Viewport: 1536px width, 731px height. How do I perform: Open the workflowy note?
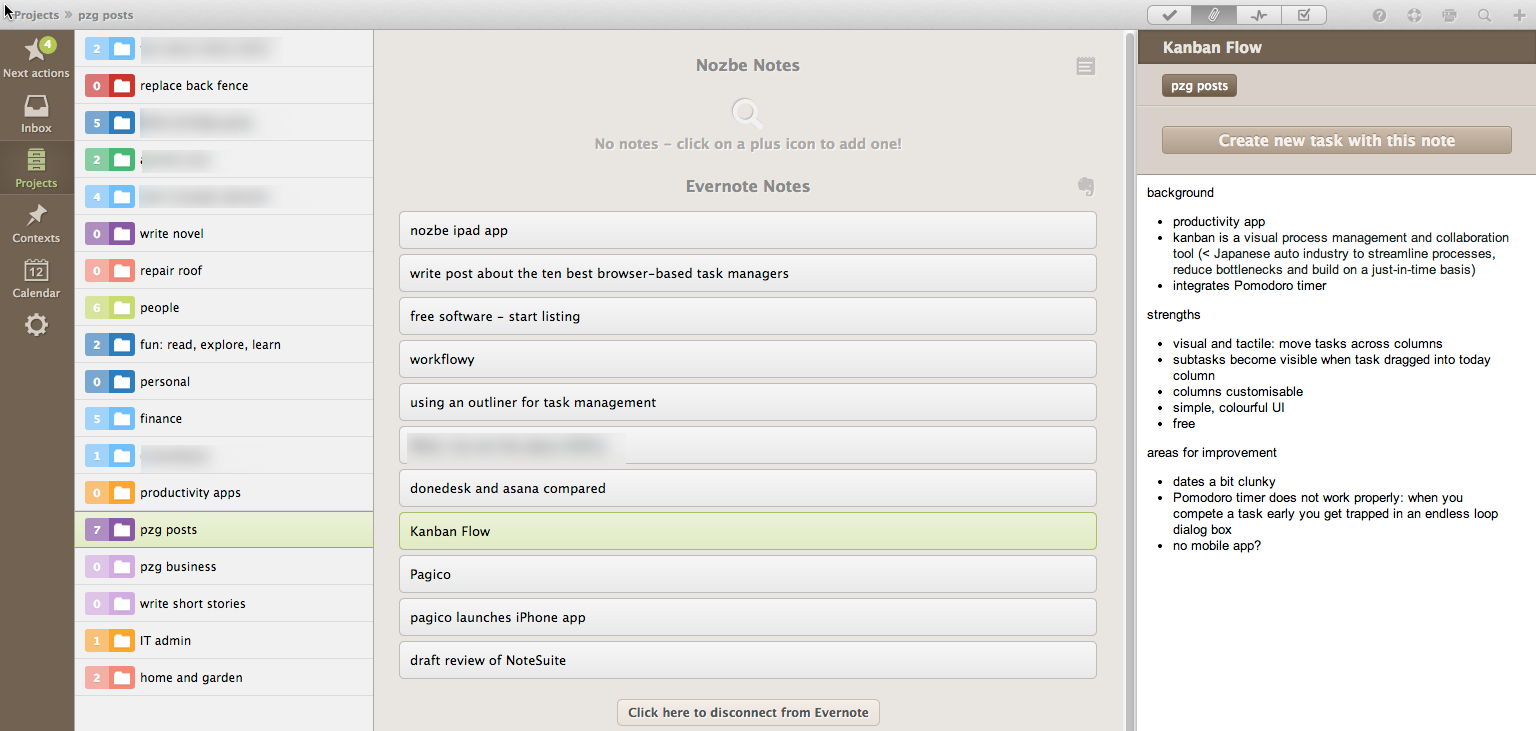(x=747, y=359)
